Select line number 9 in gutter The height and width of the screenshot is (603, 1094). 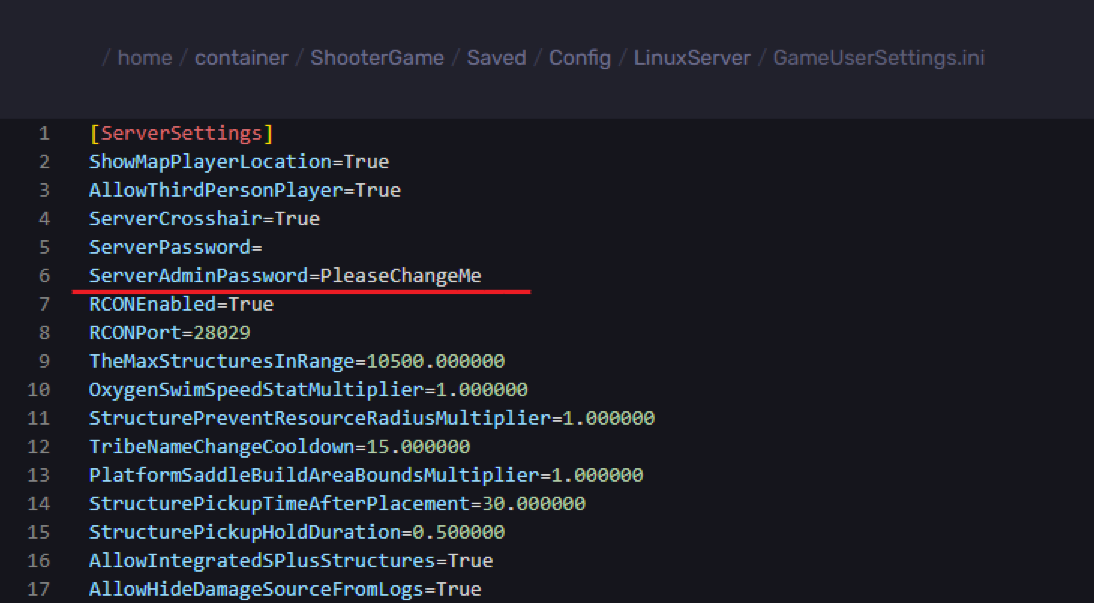click(x=44, y=361)
